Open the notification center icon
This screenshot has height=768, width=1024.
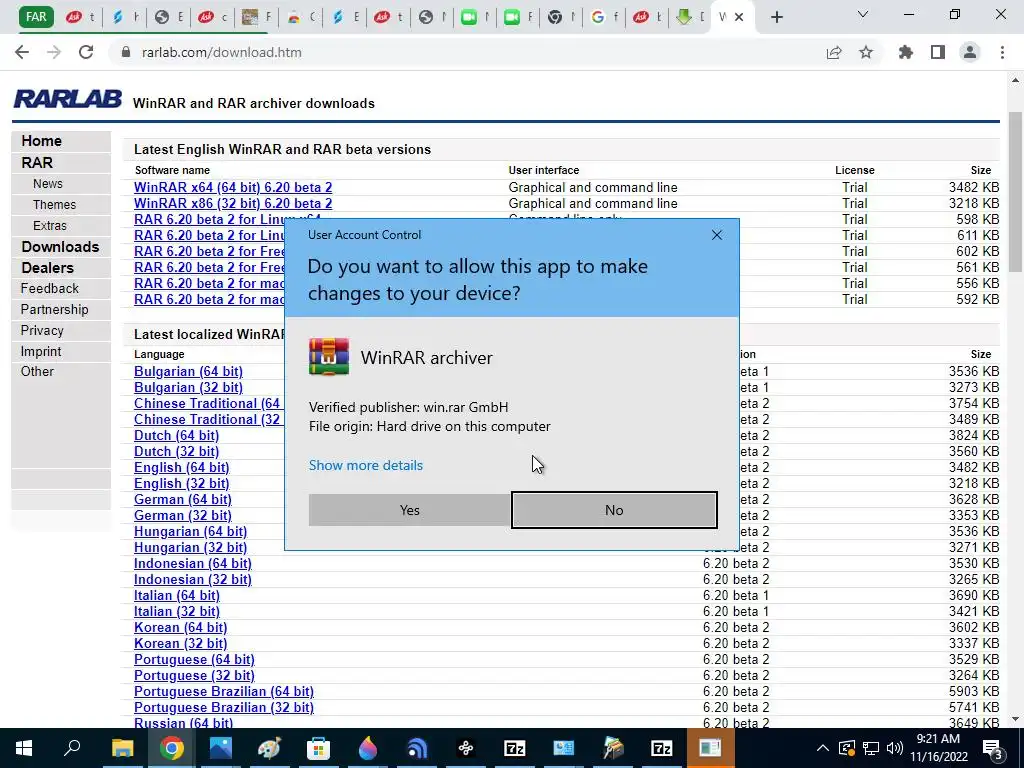click(x=992, y=748)
